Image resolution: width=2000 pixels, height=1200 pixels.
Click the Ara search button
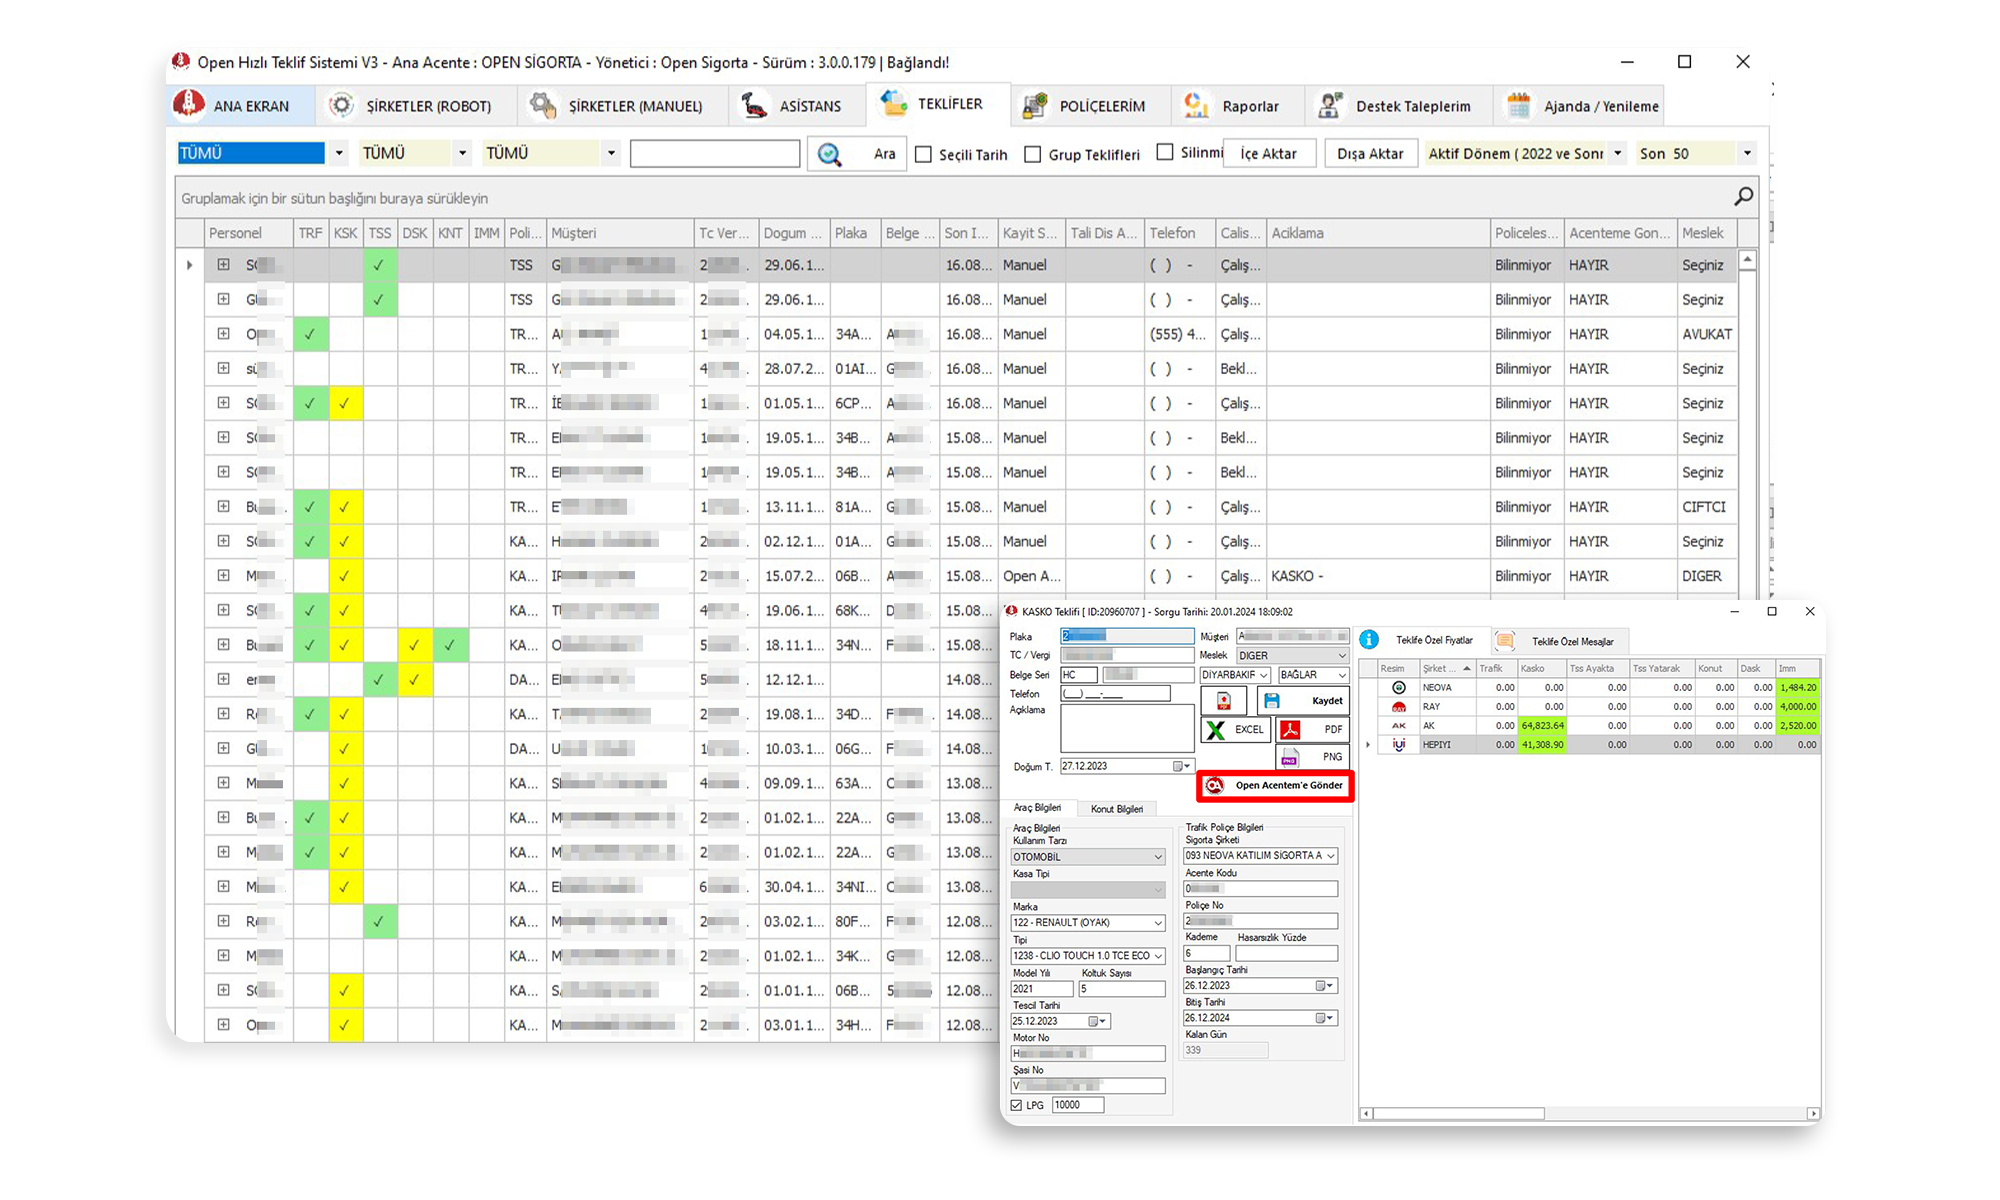[857, 154]
